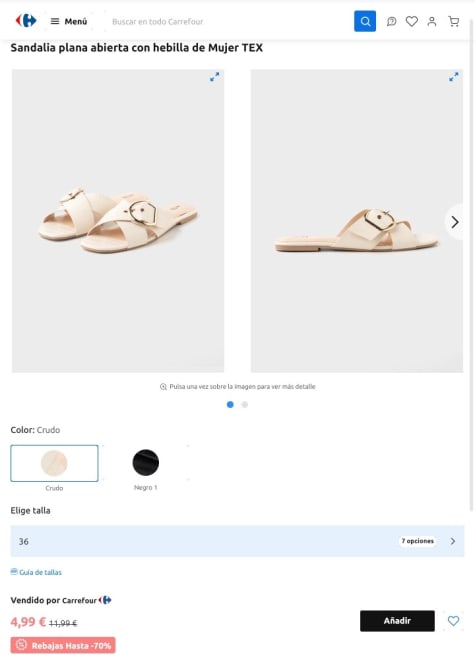Open the chat help icon

tap(391, 21)
